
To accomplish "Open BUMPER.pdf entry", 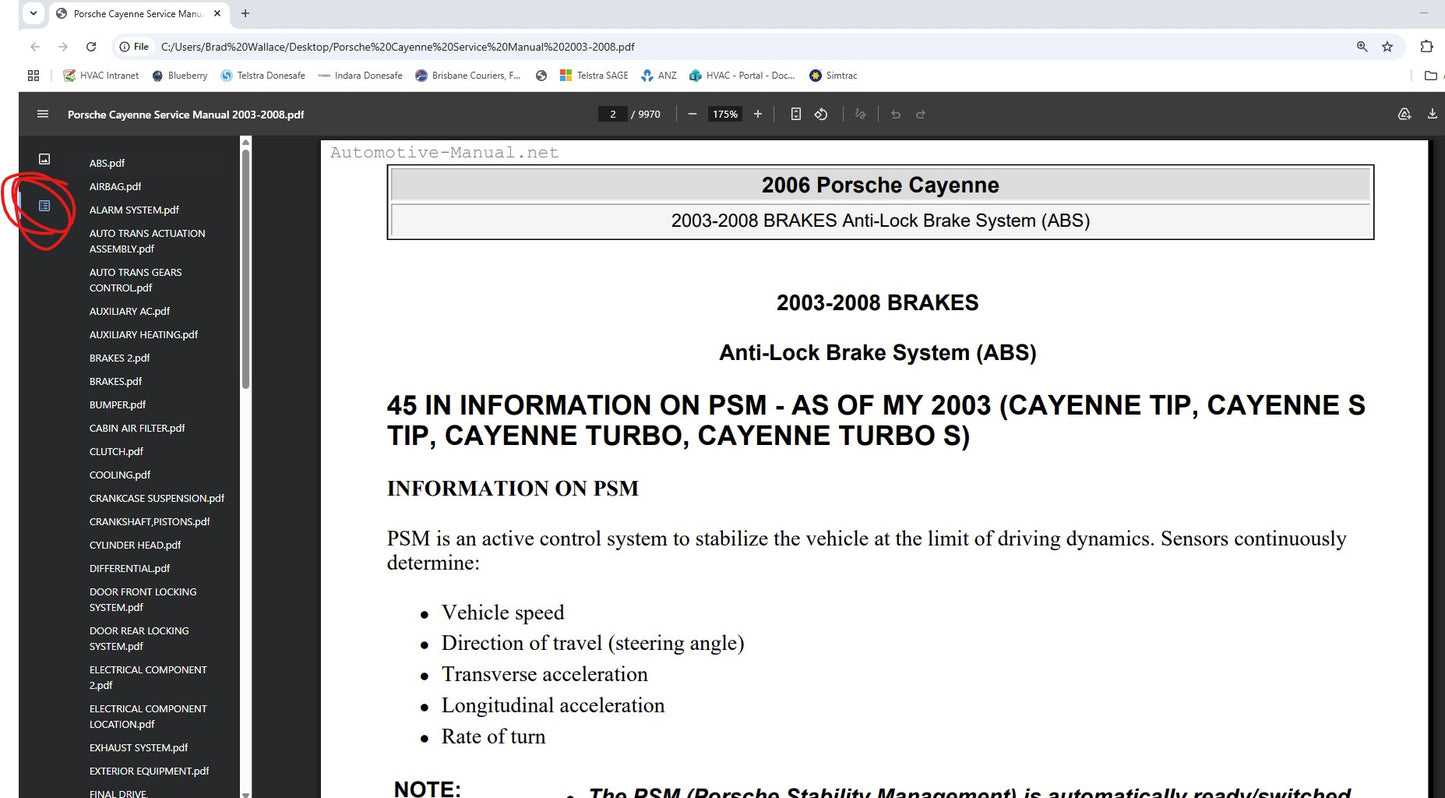I will point(117,405).
